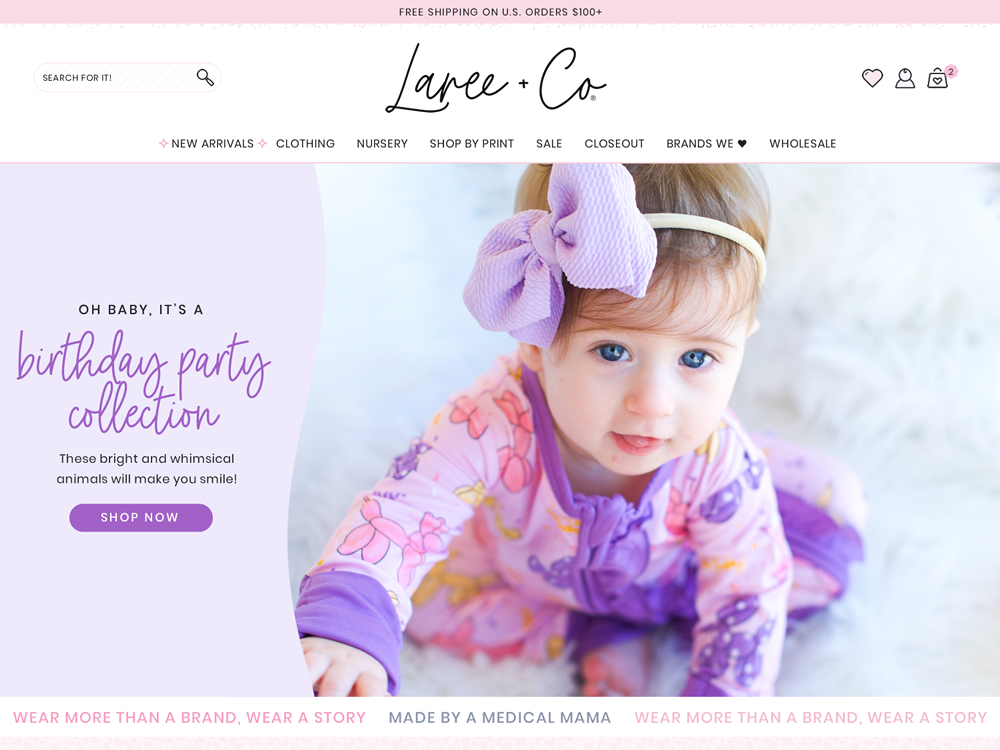1000x750 pixels.
Task: Open the New Arrivals menu
Action: 212,143
